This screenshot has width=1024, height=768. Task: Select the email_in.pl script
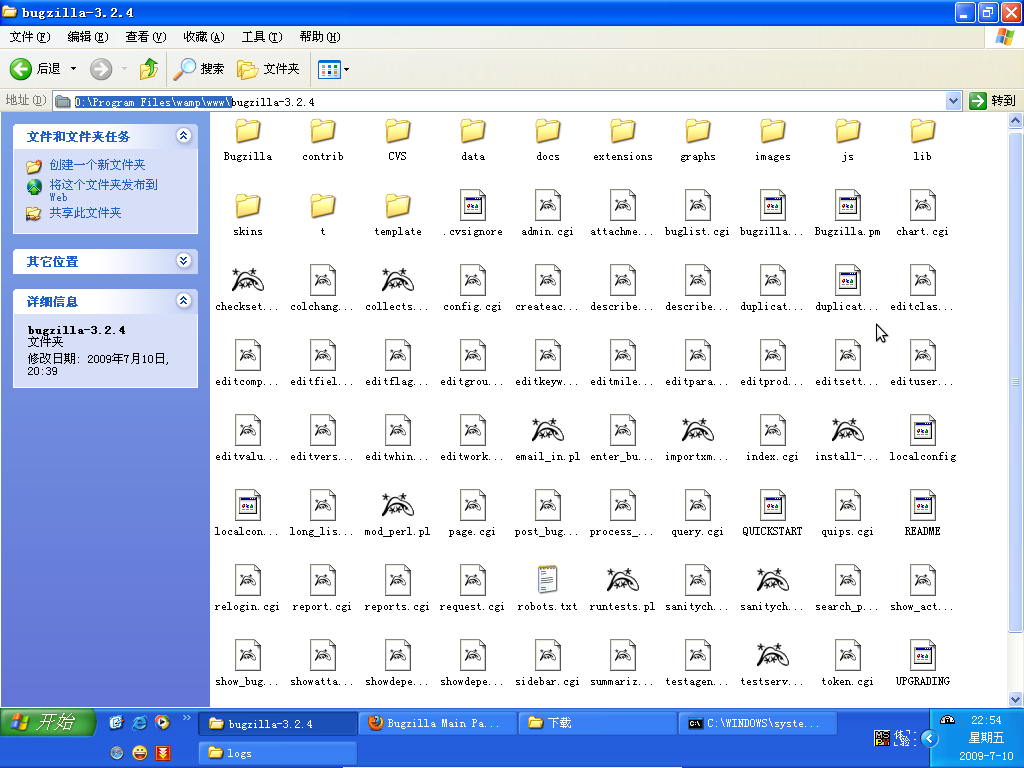pos(547,440)
